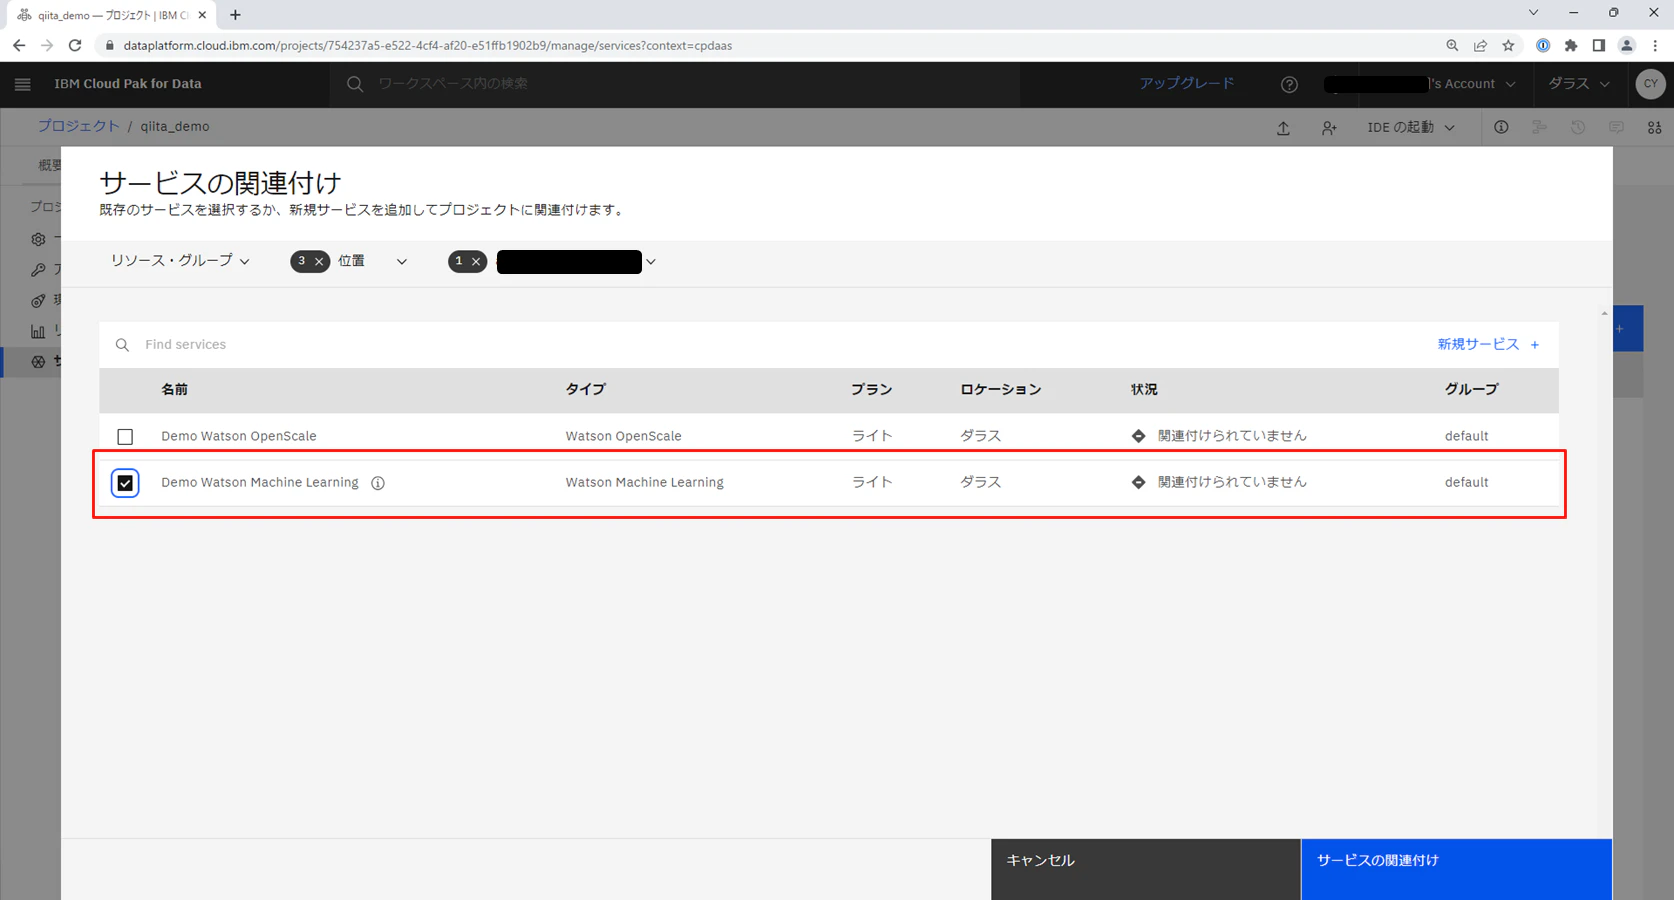The image size is (1674, 900).
Task: Check the Demo Watson OpenScale checkbox
Action: pyautogui.click(x=125, y=437)
